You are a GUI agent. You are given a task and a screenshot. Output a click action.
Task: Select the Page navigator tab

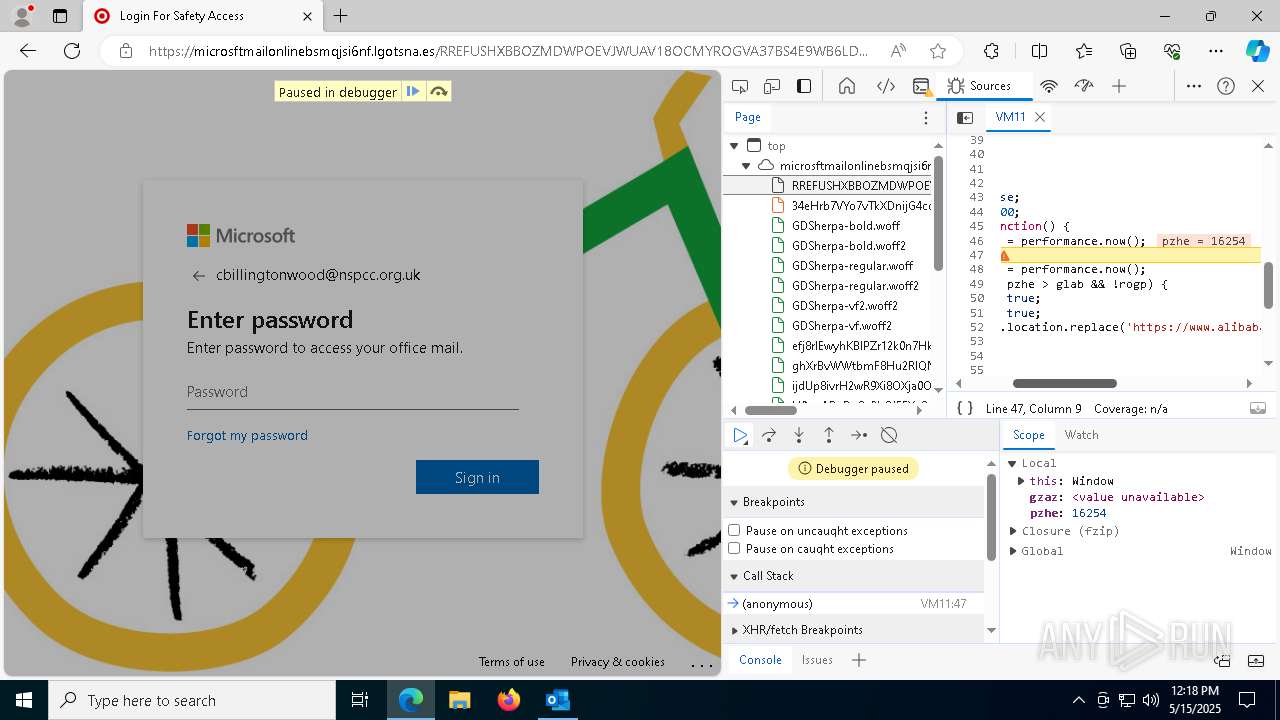coord(748,117)
